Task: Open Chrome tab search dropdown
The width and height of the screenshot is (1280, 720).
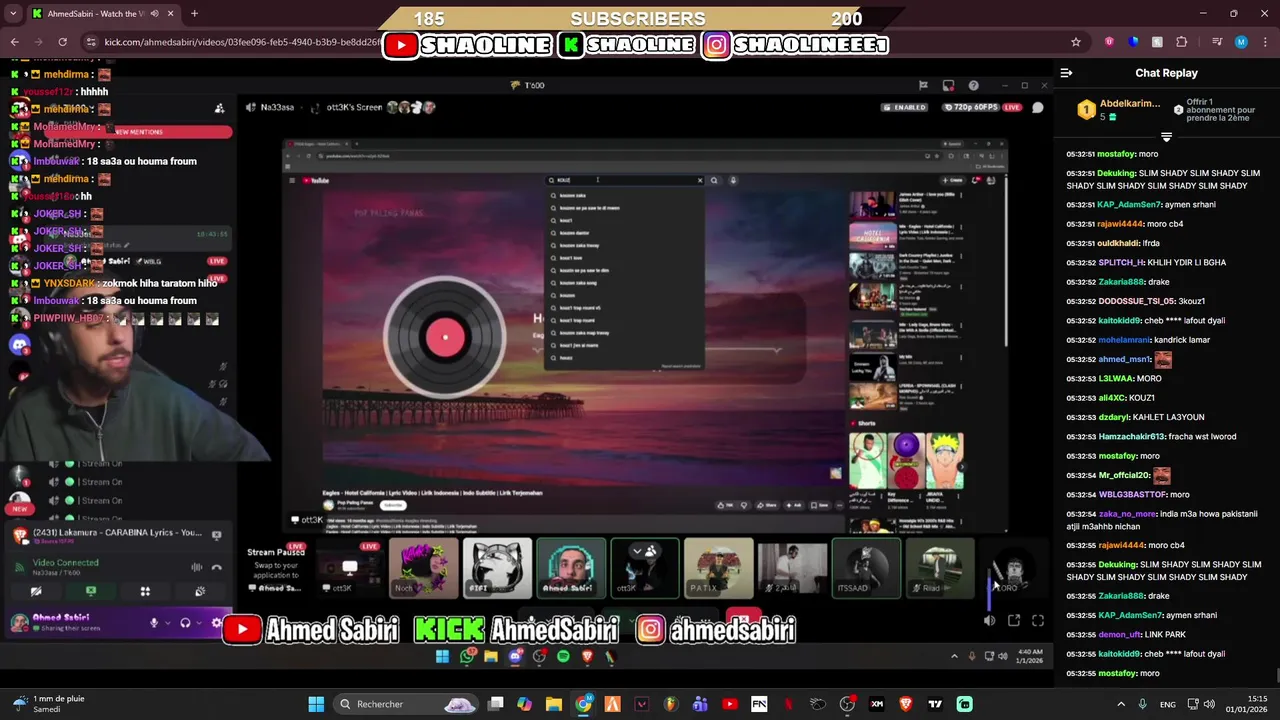Action: point(13,14)
